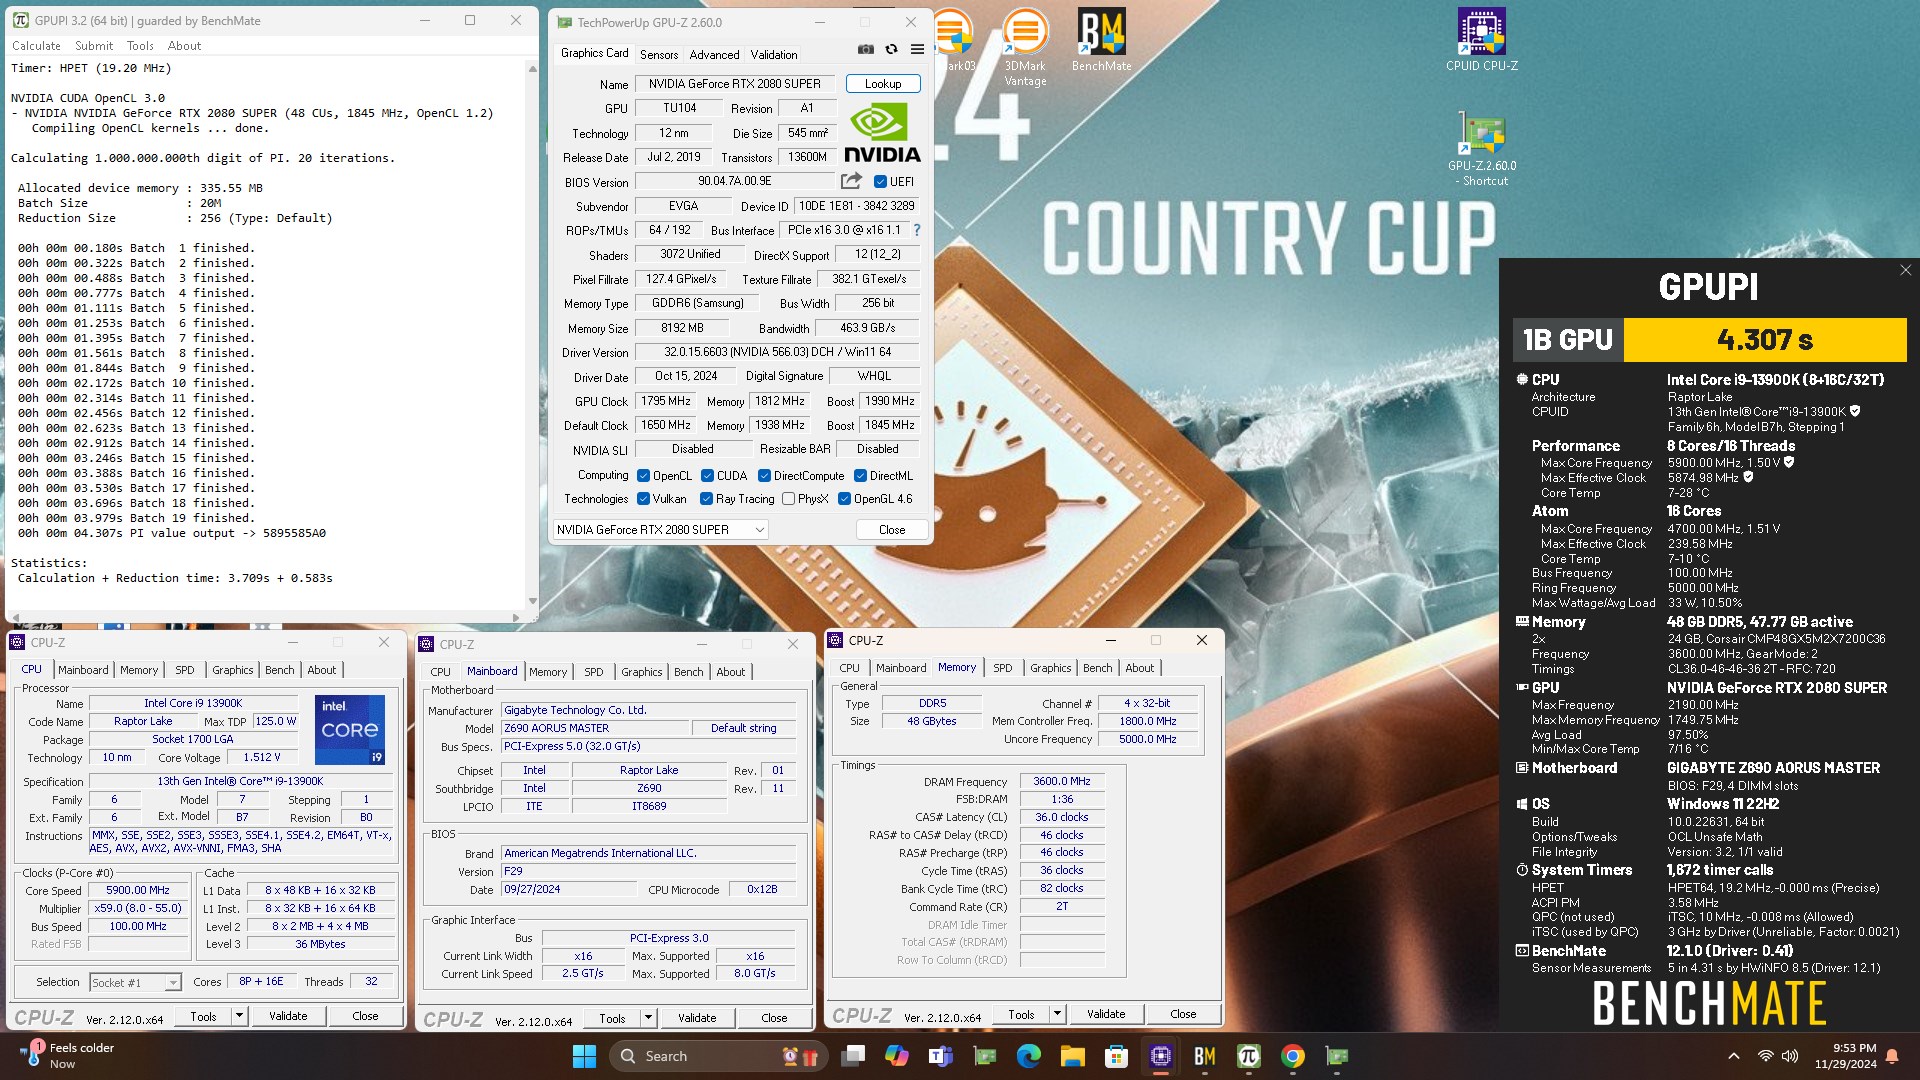1920x1080 pixels.
Task: Open the Bus Interface question mark help
Action: [x=916, y=230]
